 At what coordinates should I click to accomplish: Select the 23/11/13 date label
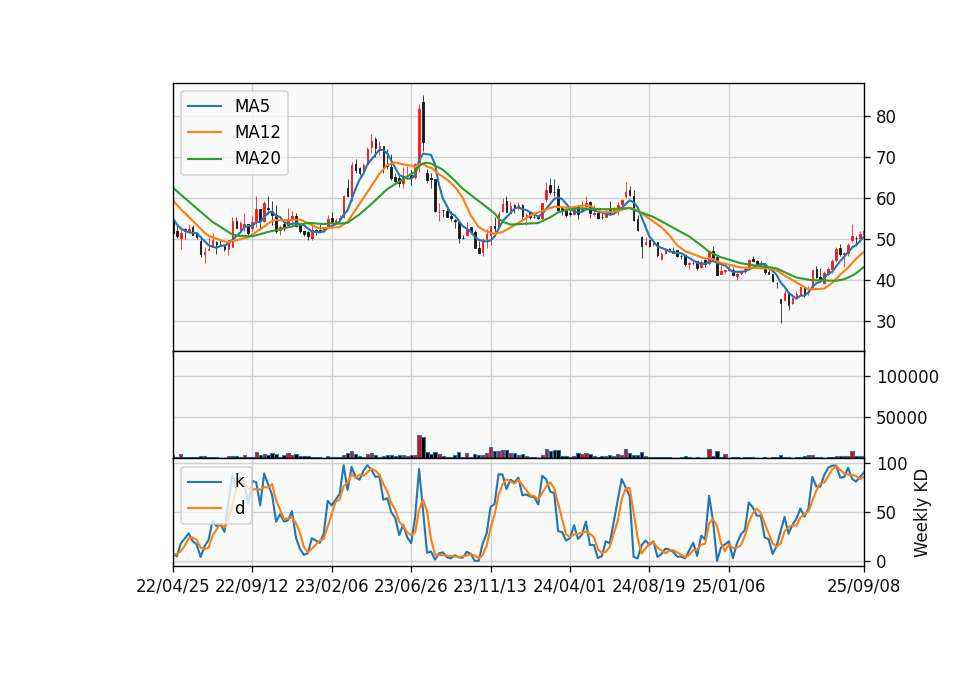coord(490,586)
